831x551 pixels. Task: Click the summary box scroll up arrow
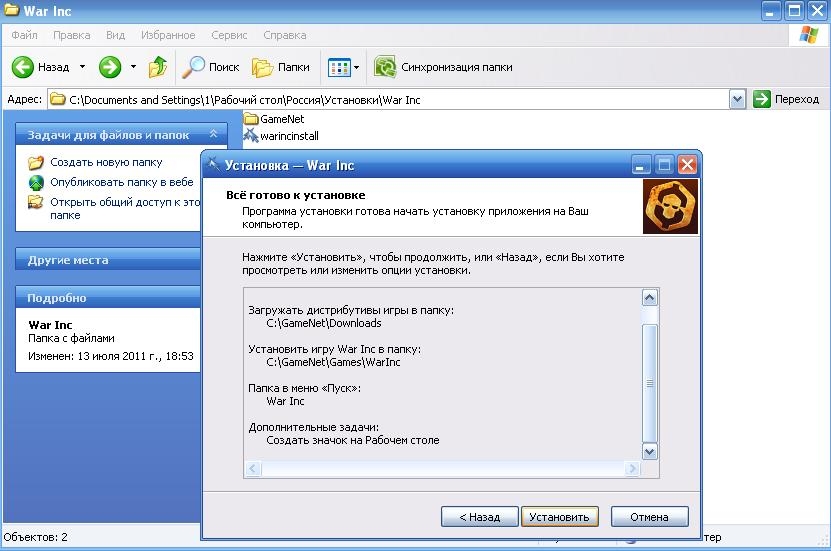pos(650,298)
